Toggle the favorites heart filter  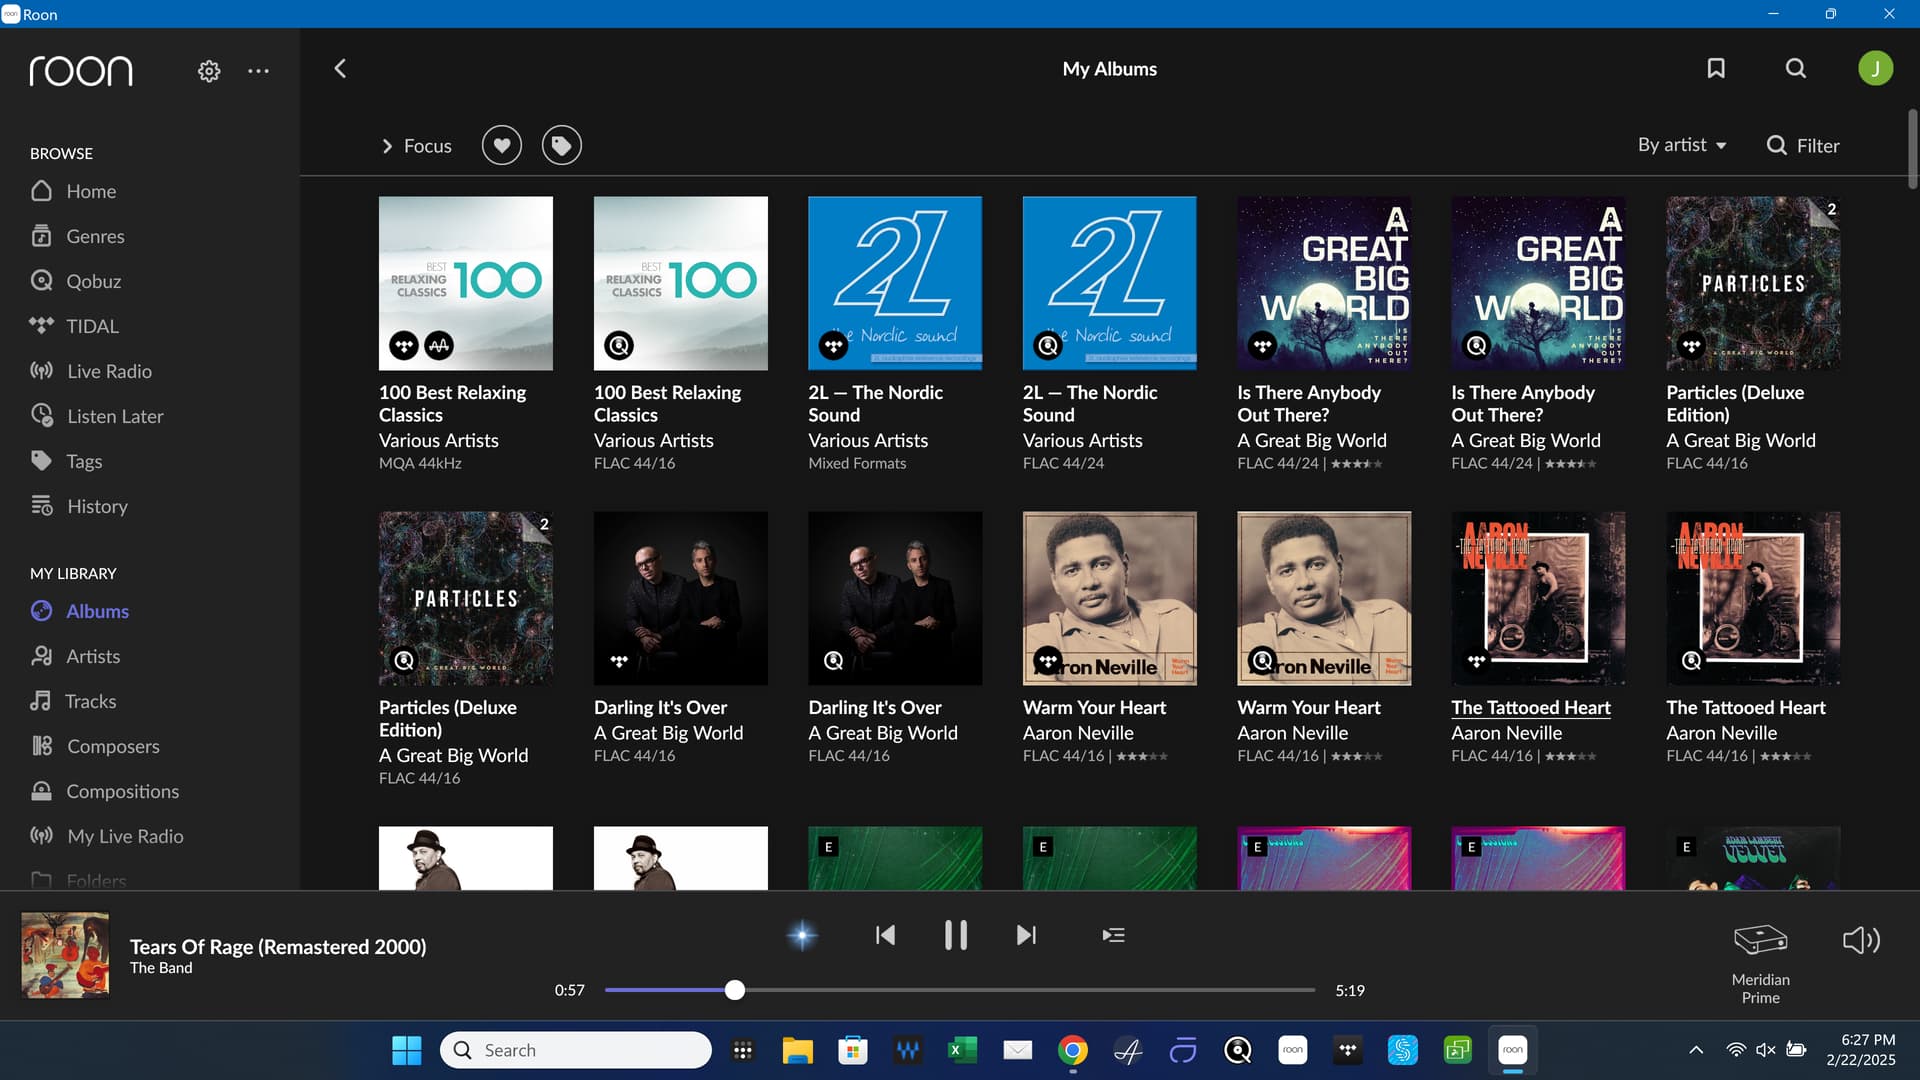pos(502,146)
